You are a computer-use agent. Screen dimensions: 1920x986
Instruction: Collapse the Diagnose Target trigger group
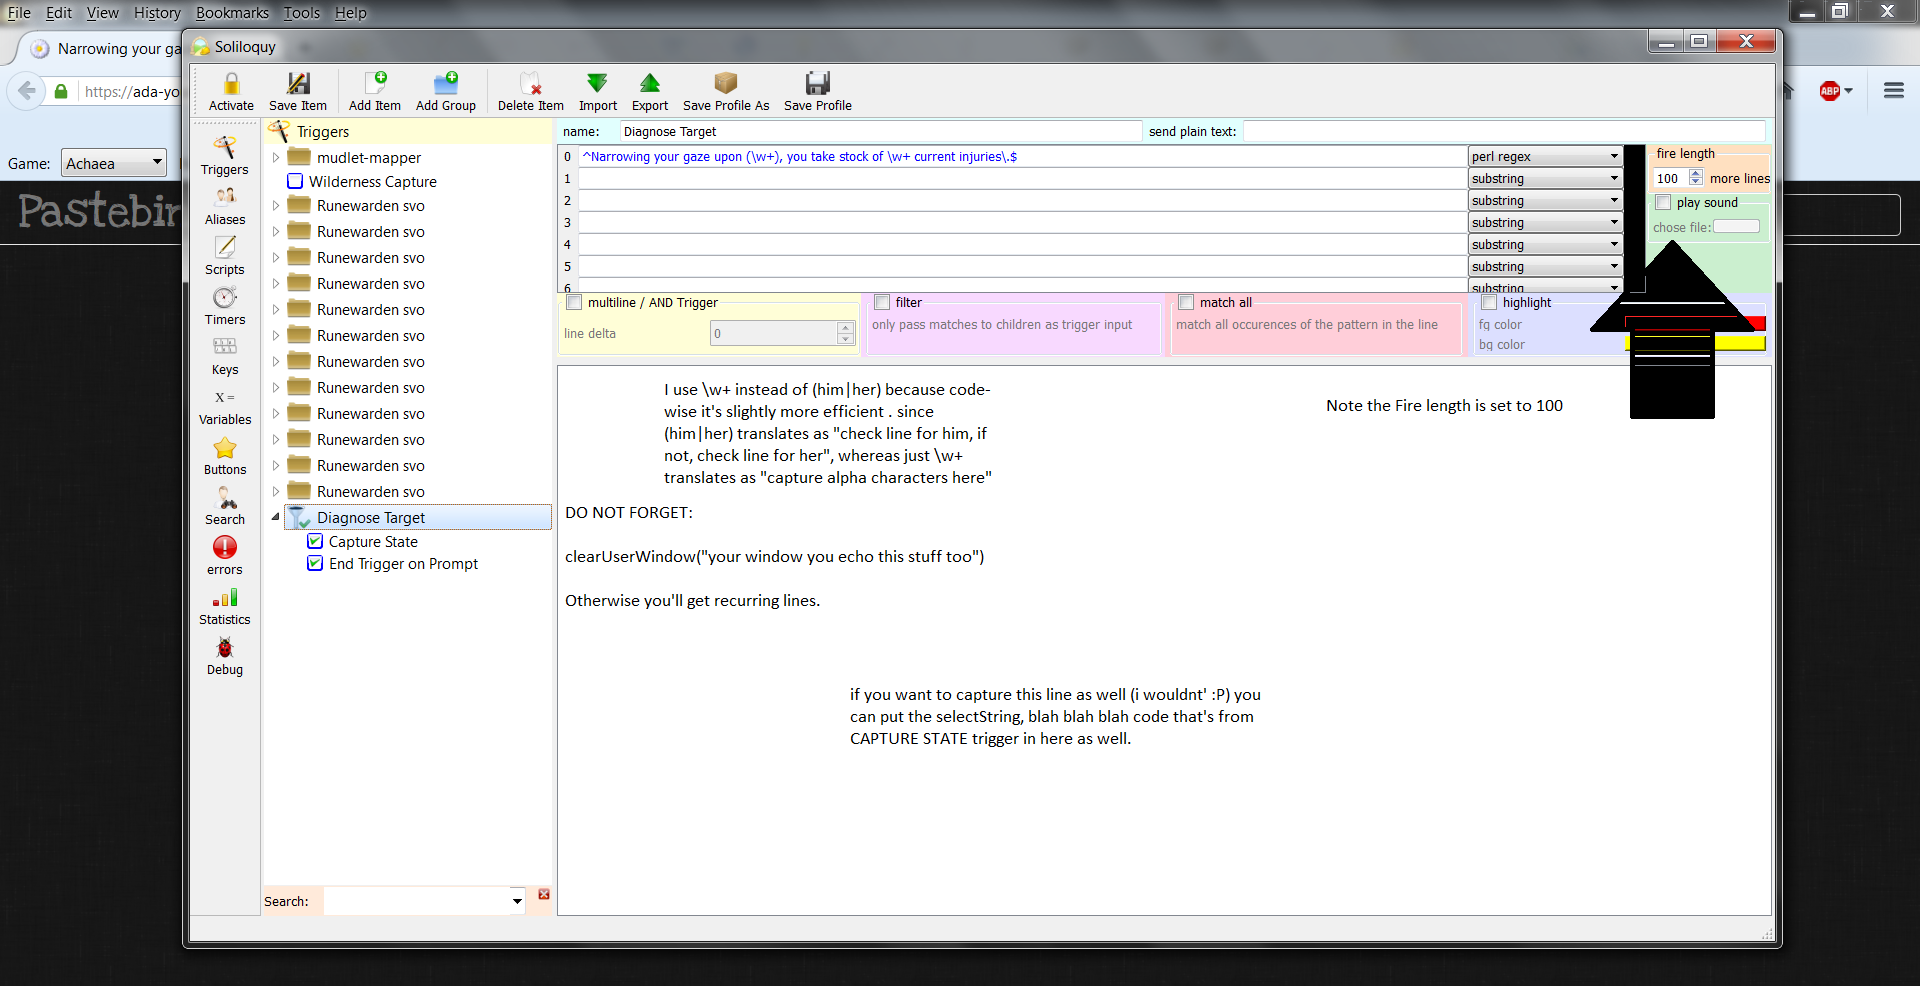tap(276, 517)
